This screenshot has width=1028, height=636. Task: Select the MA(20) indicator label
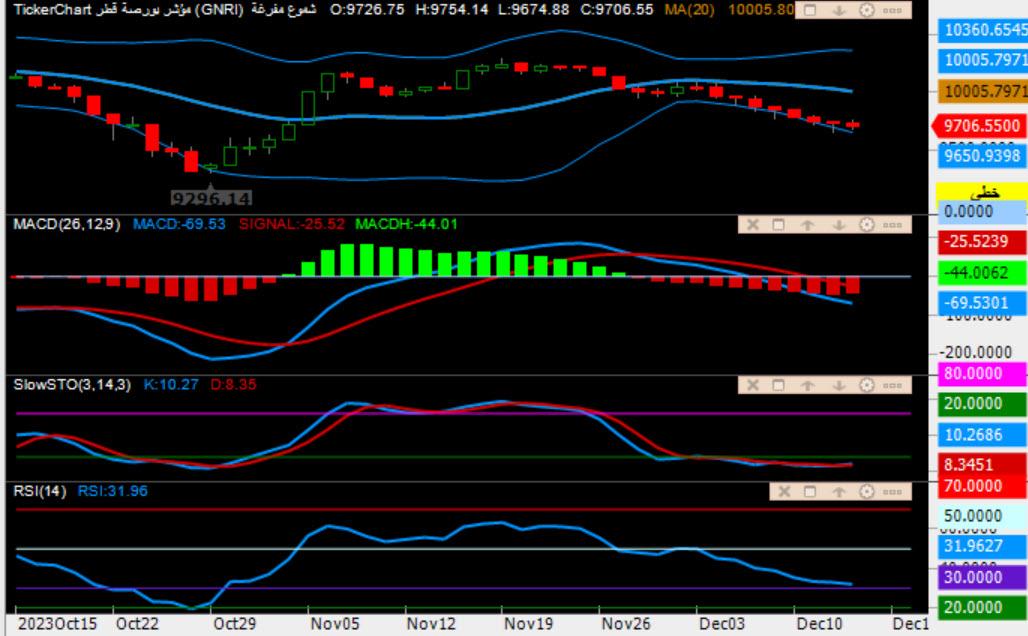coord(689,10)
